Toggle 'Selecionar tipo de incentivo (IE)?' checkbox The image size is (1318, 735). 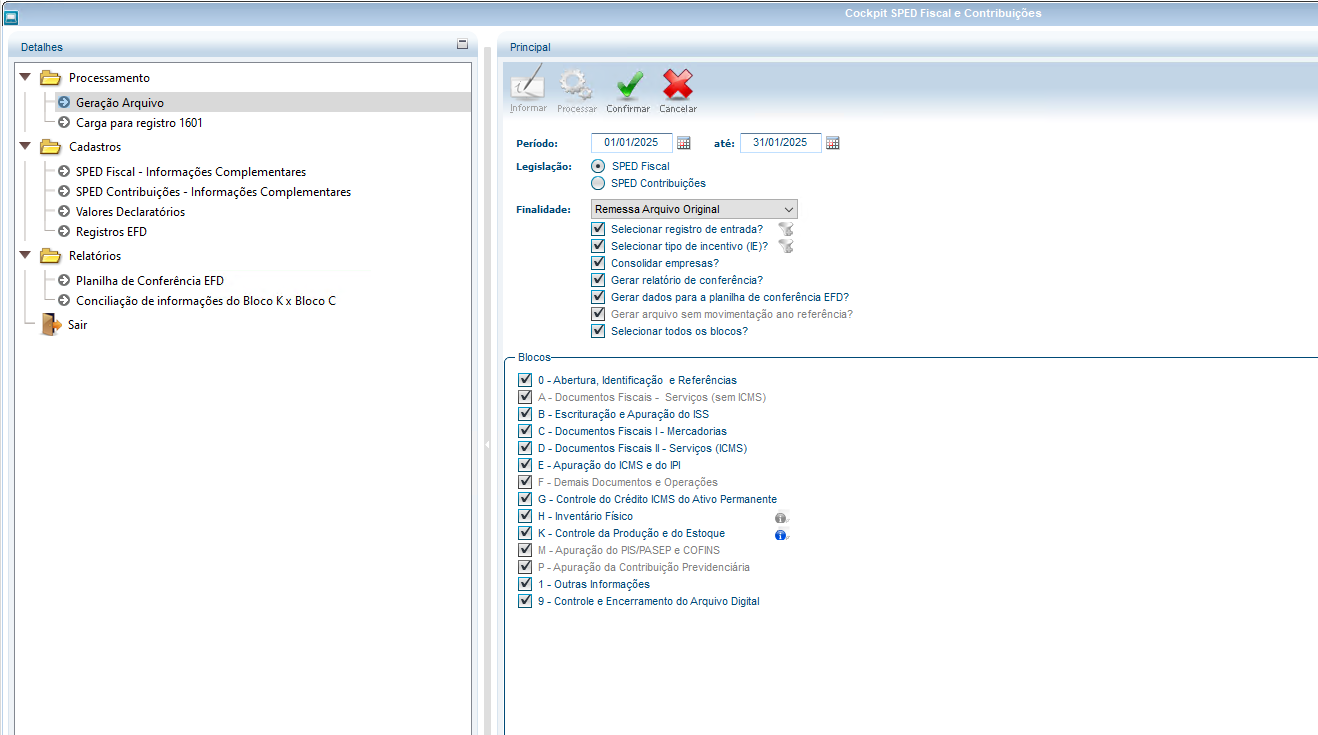point(598,246)
